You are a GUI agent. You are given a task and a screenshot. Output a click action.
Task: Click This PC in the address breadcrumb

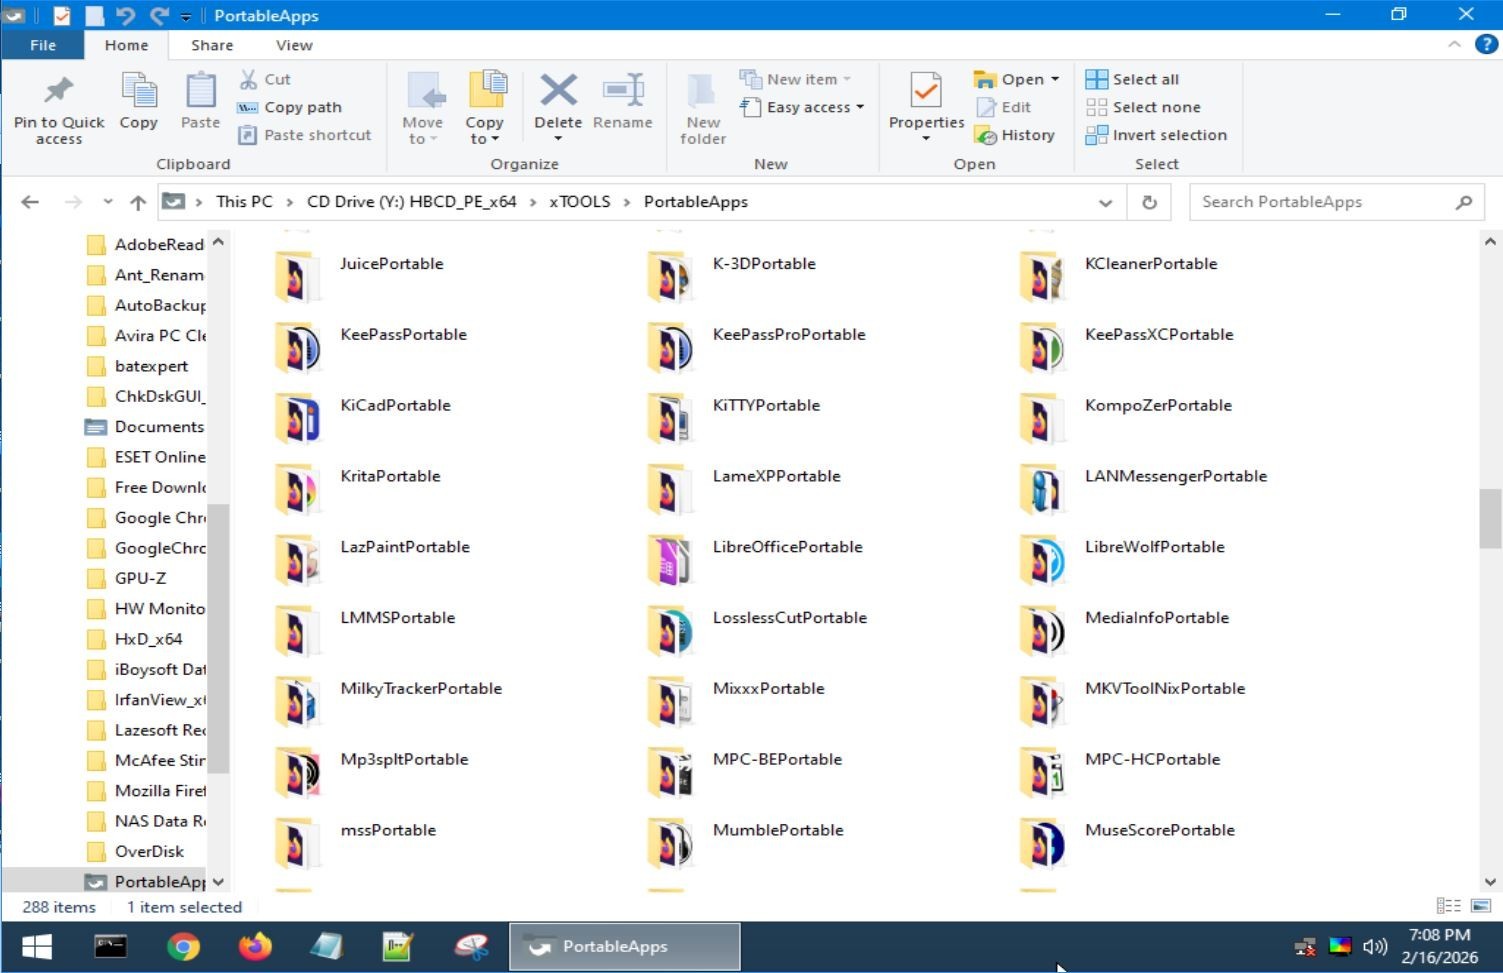pos(244,202)
